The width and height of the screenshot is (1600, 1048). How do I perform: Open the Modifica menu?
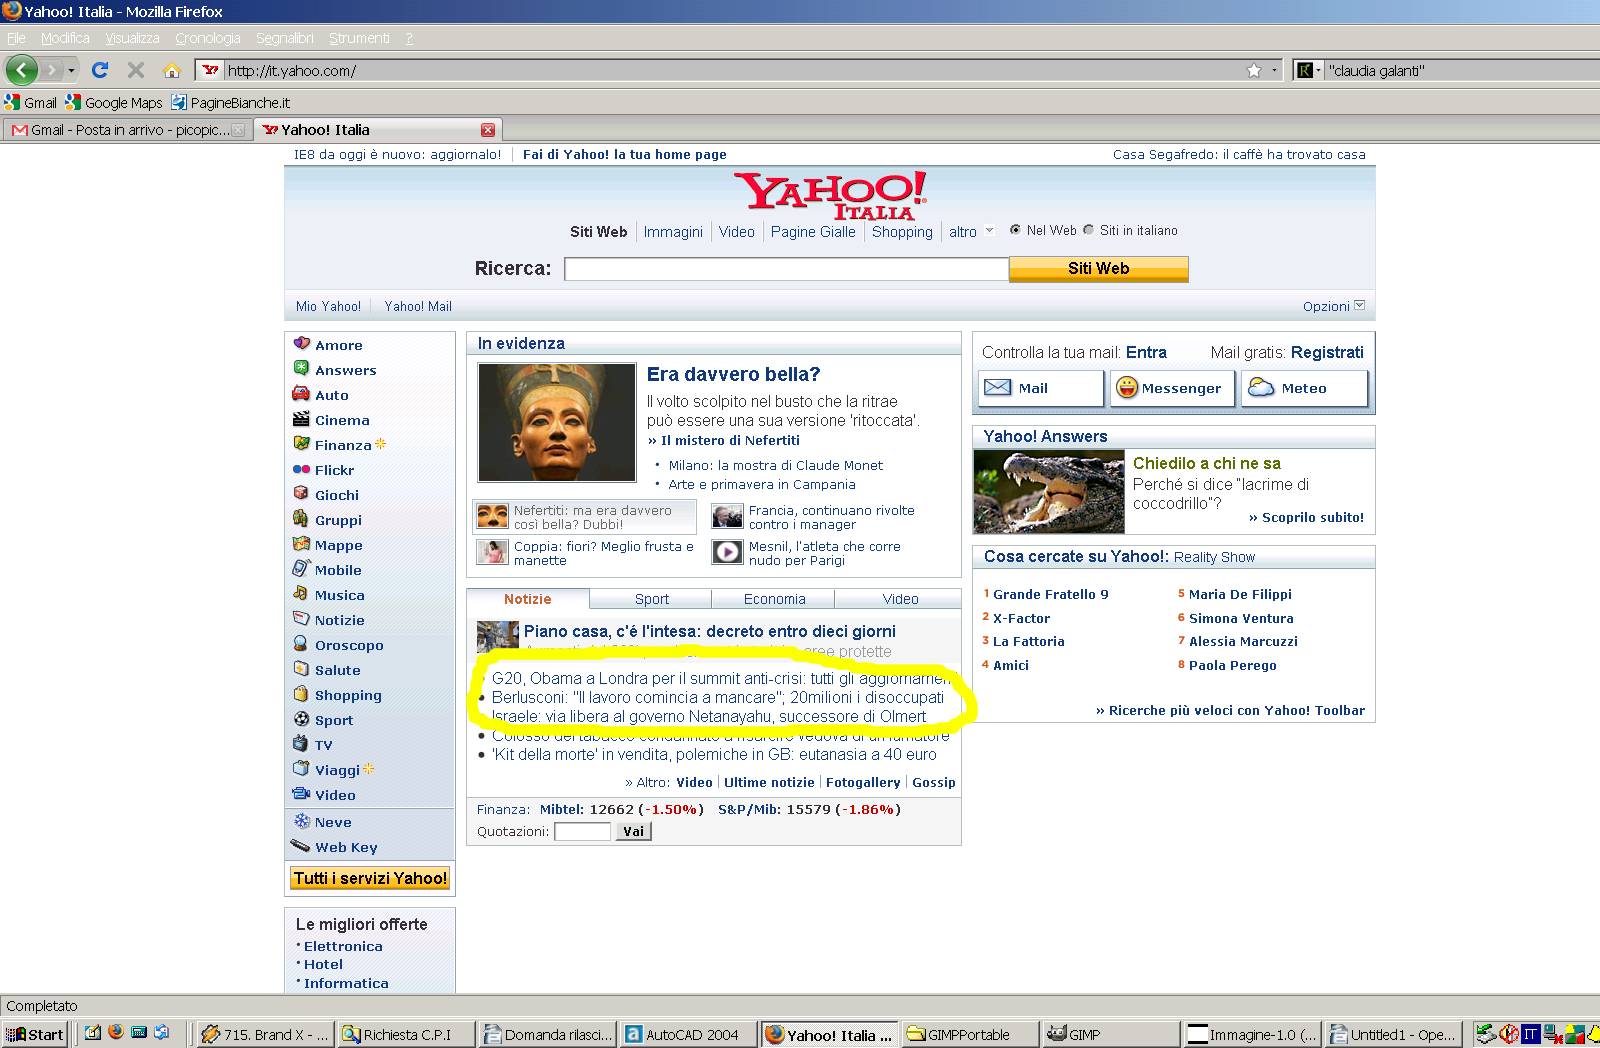pos(65,38)
